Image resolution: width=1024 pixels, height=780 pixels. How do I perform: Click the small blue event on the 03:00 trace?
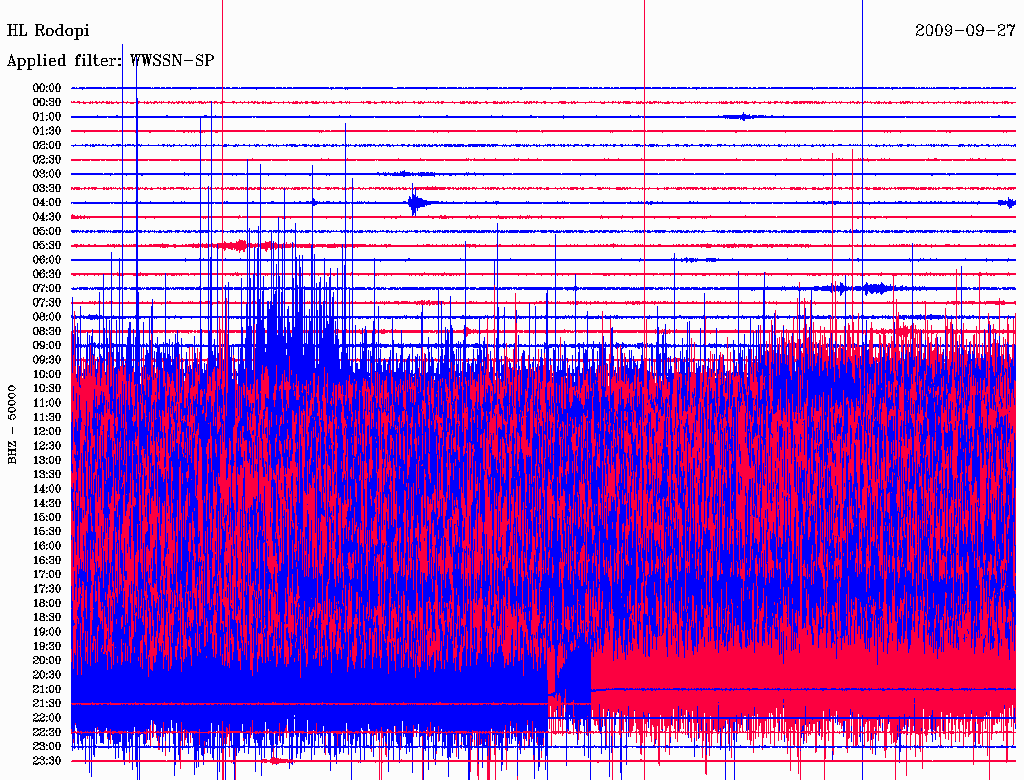tap(405, 174)
